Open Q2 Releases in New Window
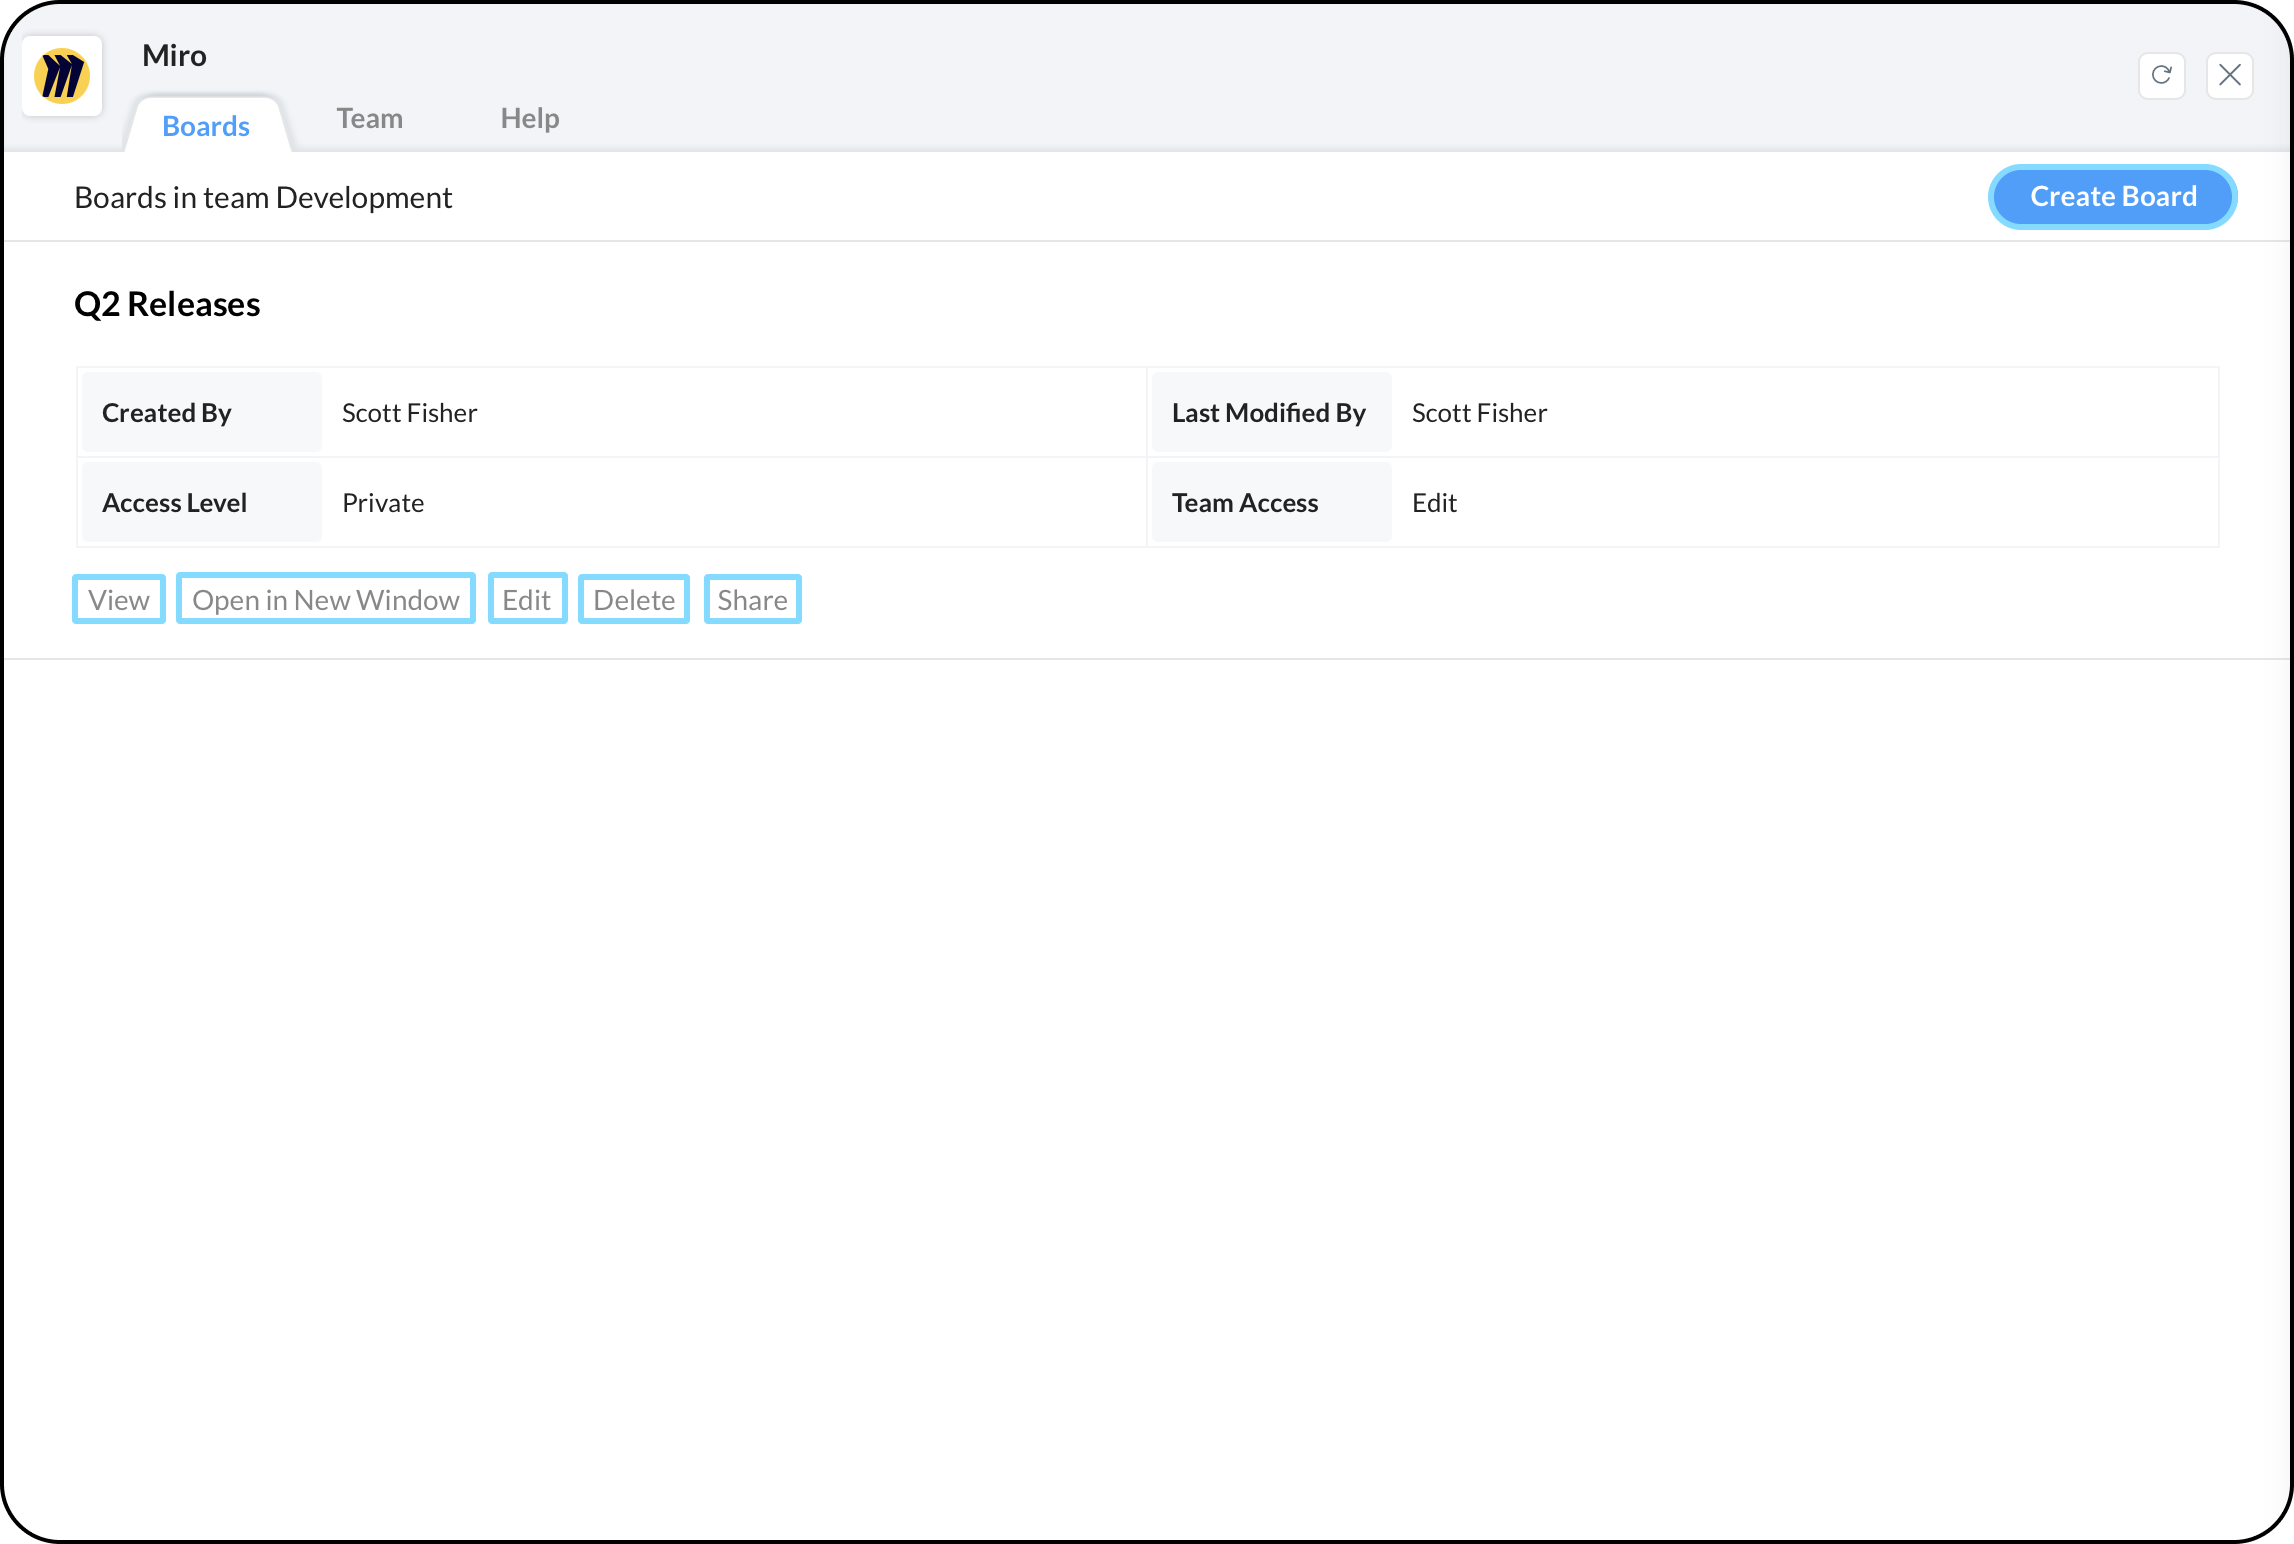Image resolution: width=2294 pixels, height=1544 pixels. point(326,599)
